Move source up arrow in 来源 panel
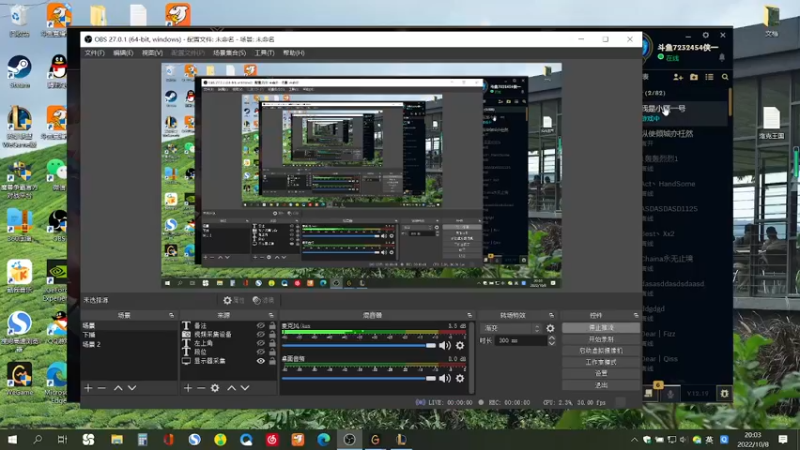Image resolution: width=800 pixels, height=450 pixels. coord(231,388)
